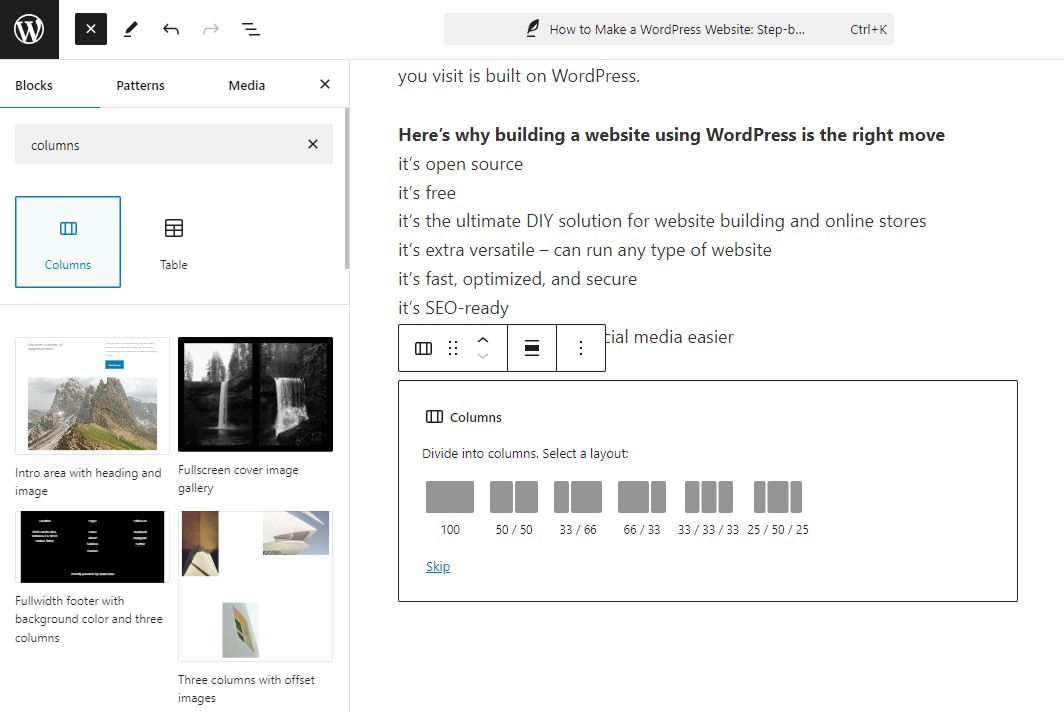The height and width of the screenshot is (712, 1064).
Task: Click the "it's extra versatile" line
Action: [584, 250]
